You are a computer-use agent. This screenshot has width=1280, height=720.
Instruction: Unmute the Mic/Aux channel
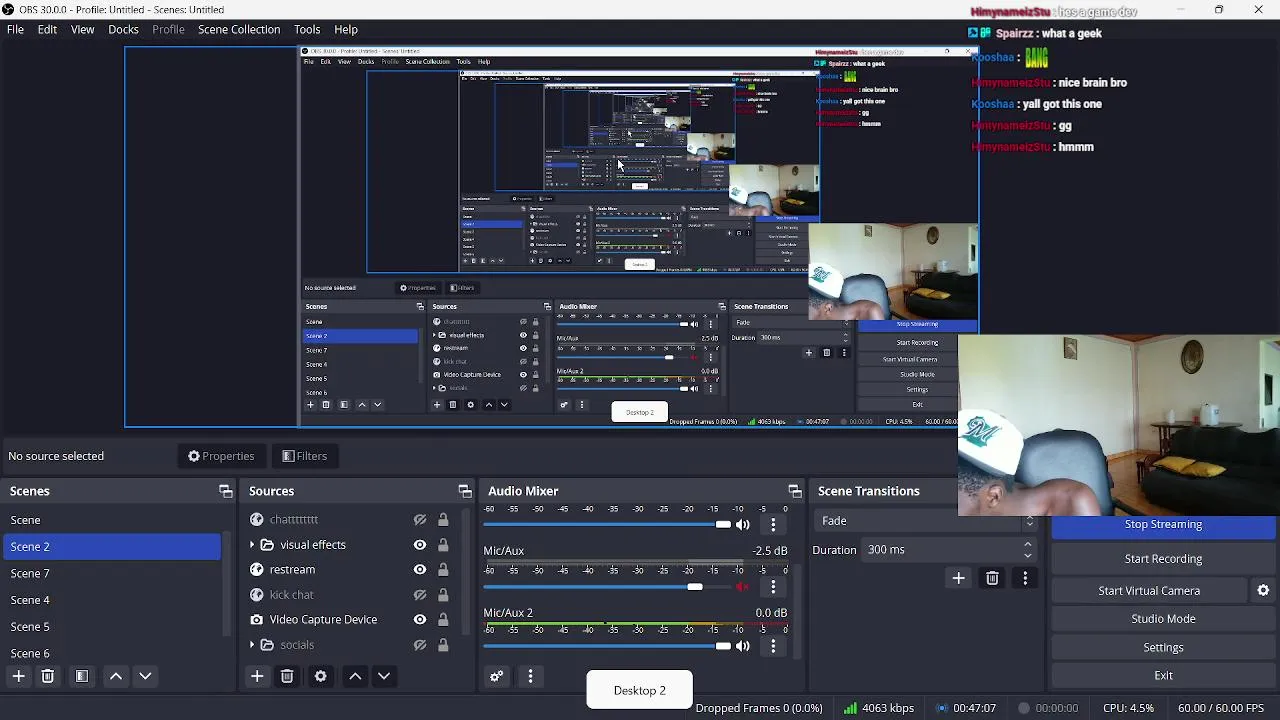click(x=742, y=587)
